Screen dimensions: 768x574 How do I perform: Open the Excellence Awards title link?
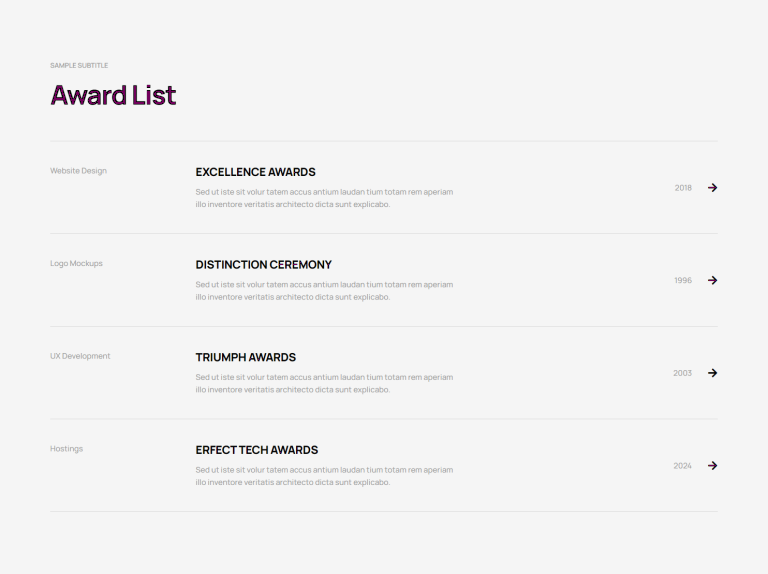point(256,172)
